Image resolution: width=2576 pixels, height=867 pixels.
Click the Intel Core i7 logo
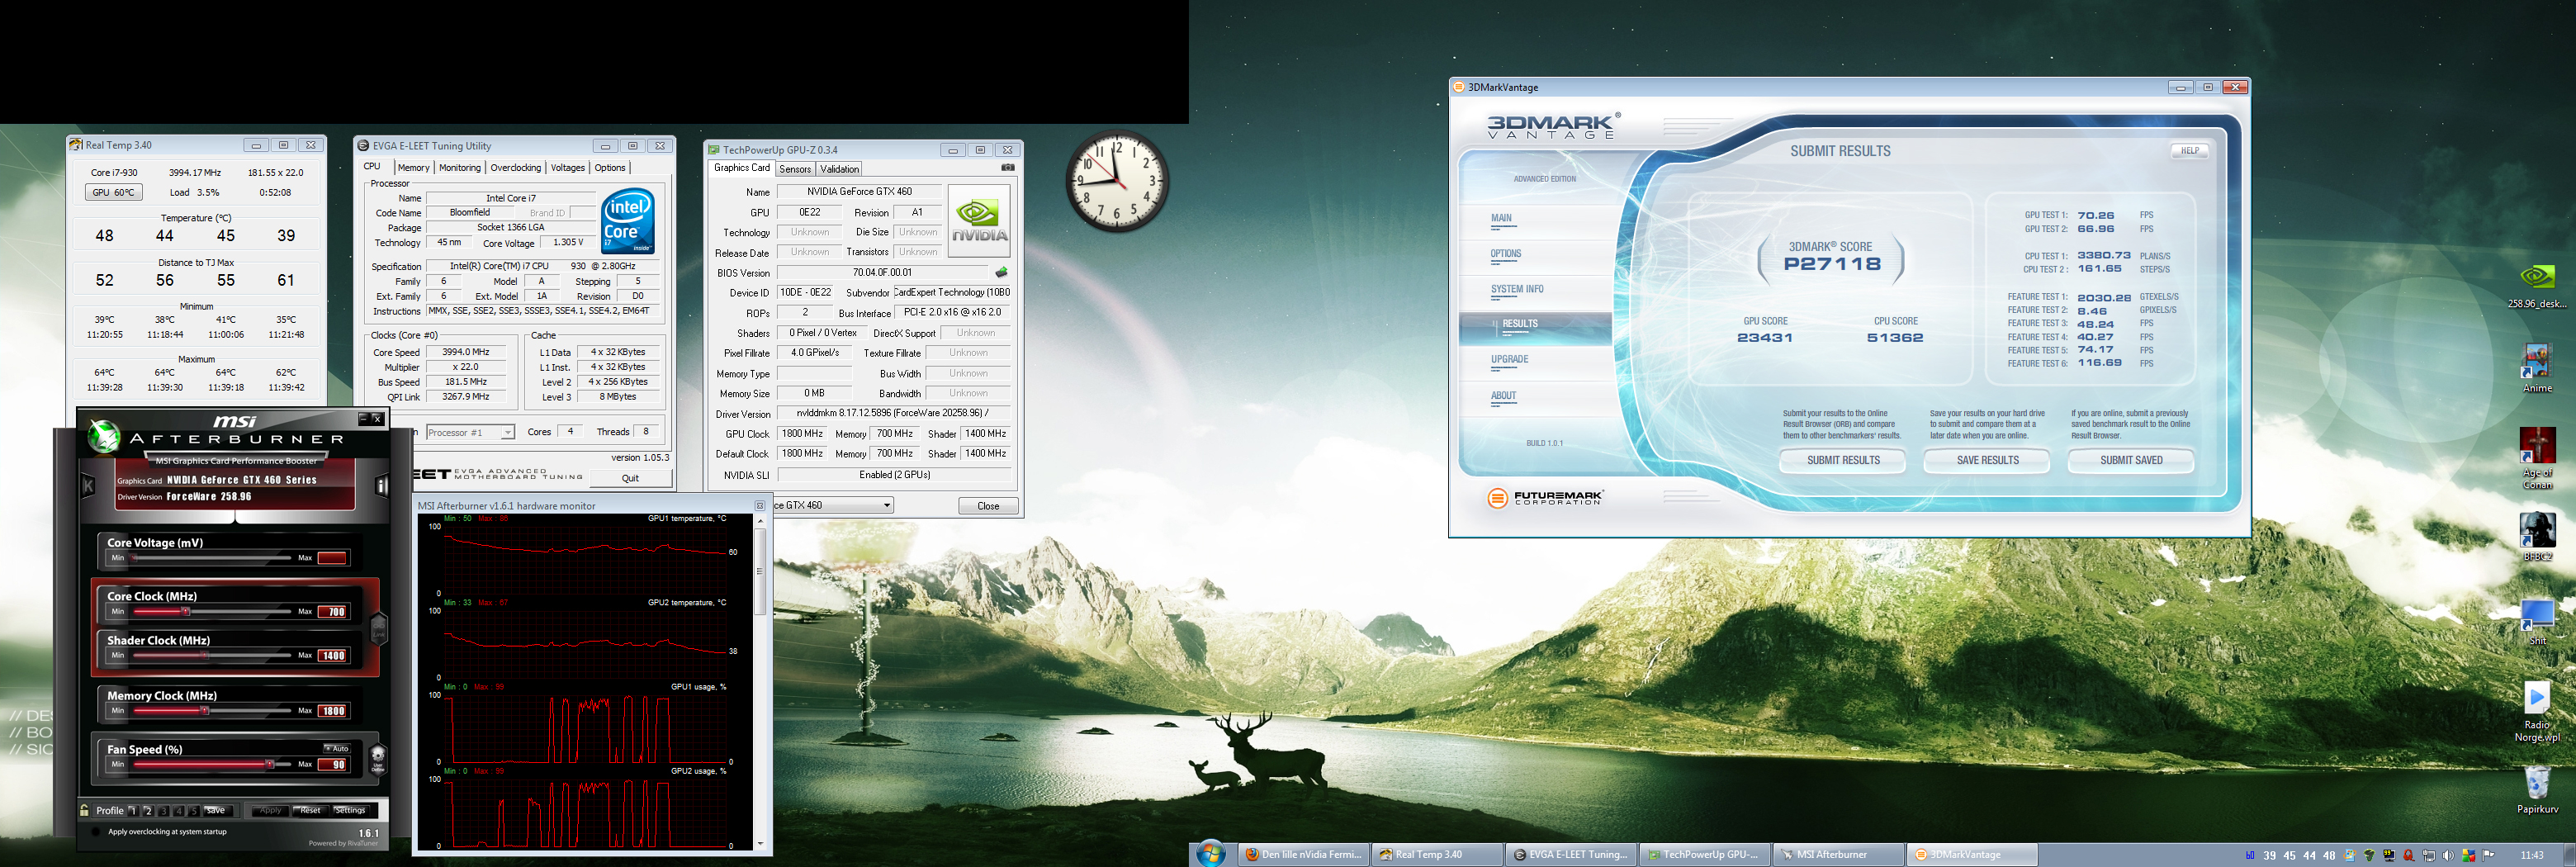coord(628,220)
